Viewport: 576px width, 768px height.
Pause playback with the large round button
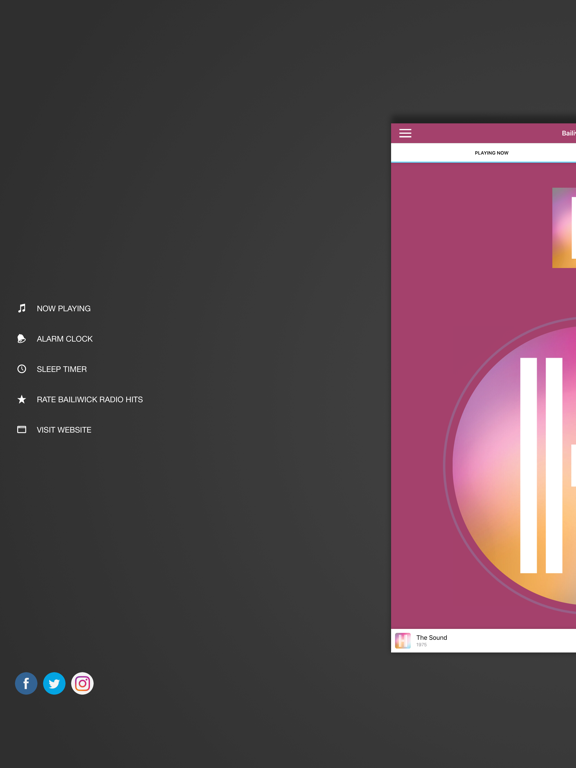(512, 465)
